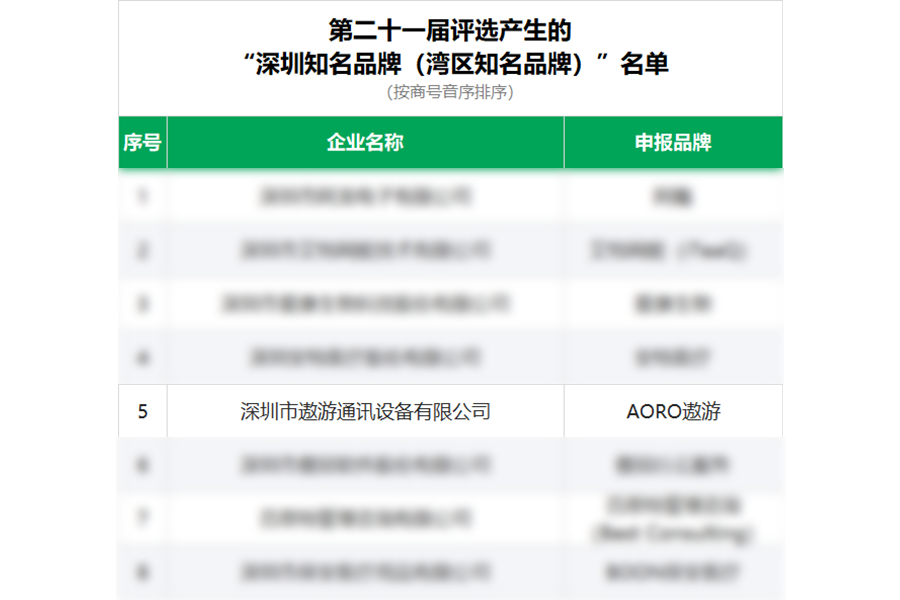Click blurred company name in row 3
This screenshot has height=600, width=900.
click(365, 304)
